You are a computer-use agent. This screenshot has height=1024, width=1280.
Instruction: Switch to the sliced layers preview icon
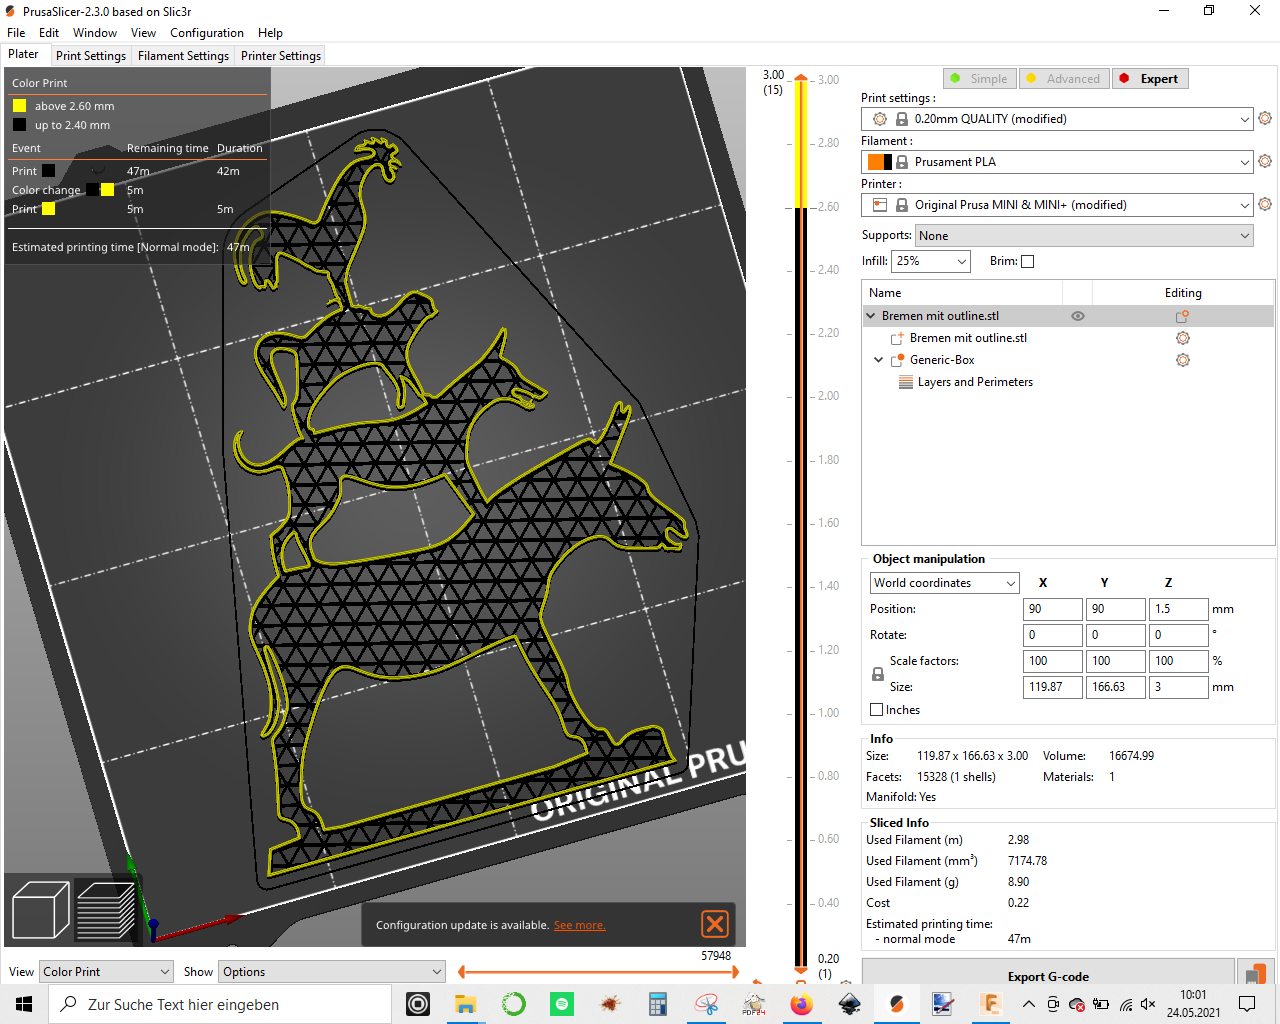tap(106, 910)
